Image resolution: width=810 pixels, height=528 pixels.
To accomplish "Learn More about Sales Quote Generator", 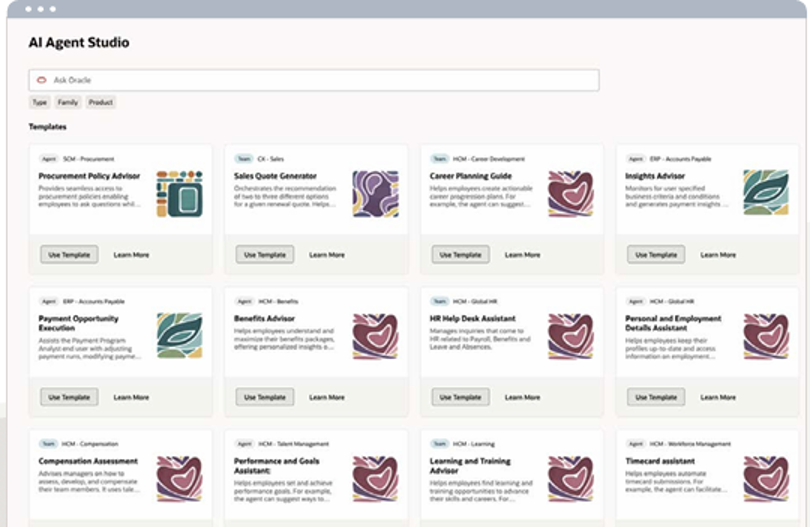I will tap(327, 255).
